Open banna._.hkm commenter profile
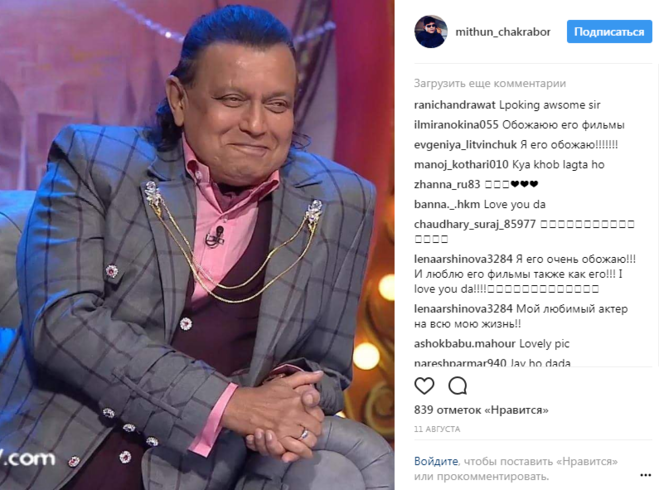659x490 pixels. 447,204
